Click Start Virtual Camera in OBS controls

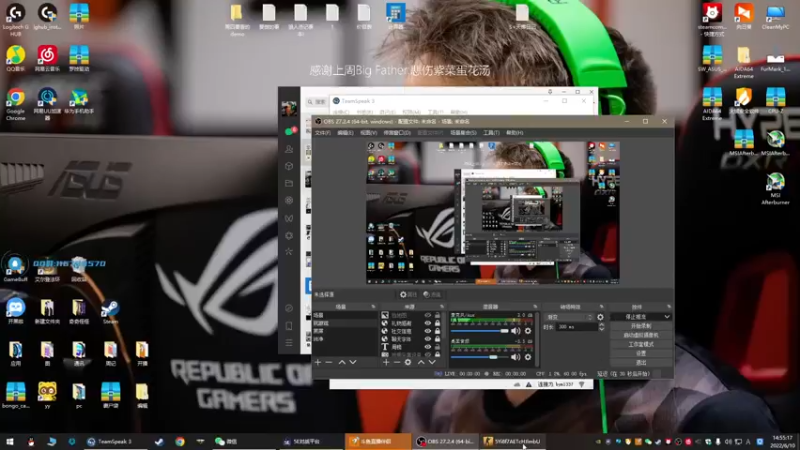pos(641,335)
